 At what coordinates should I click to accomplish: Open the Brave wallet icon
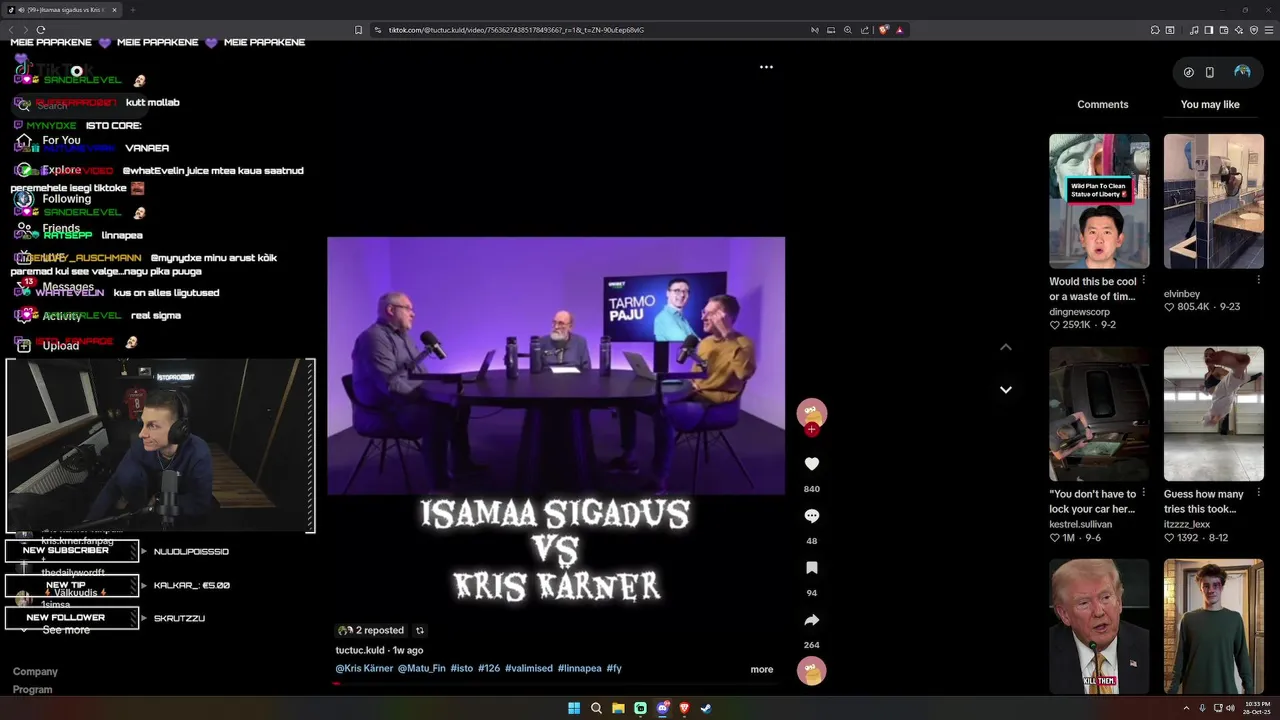coord(1223,30)
